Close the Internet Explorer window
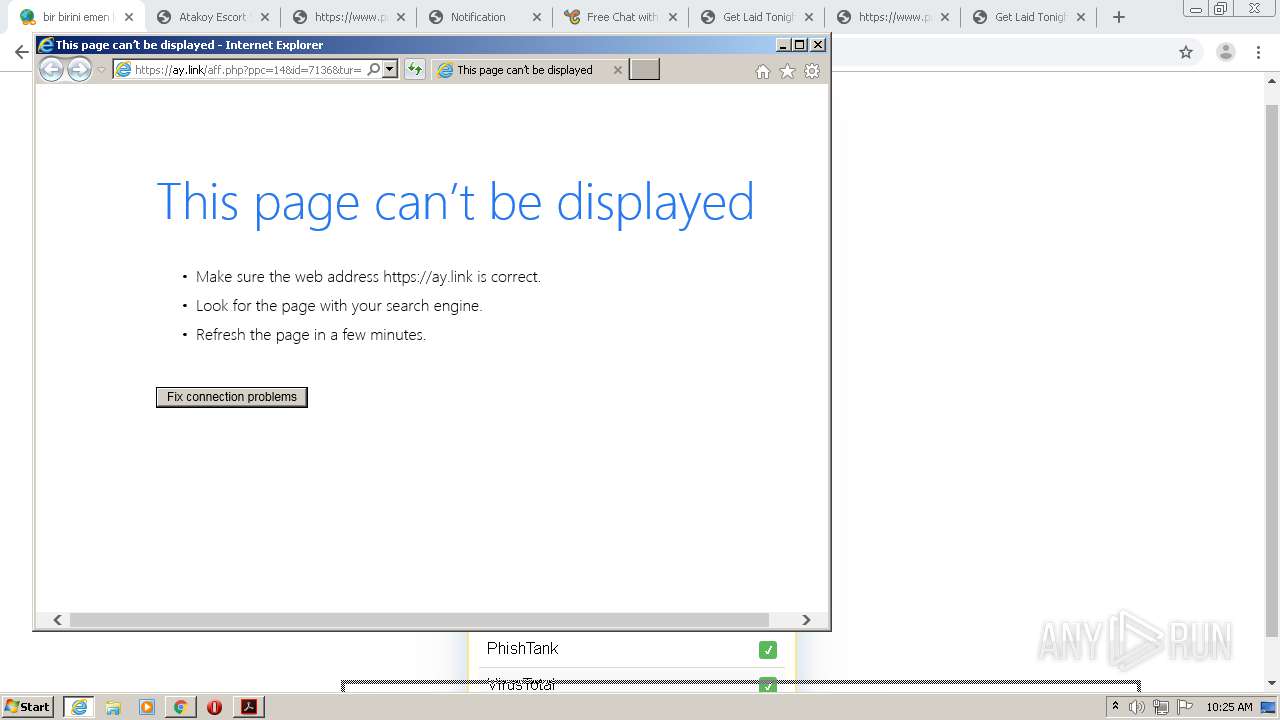 click(x=818, y=45)
